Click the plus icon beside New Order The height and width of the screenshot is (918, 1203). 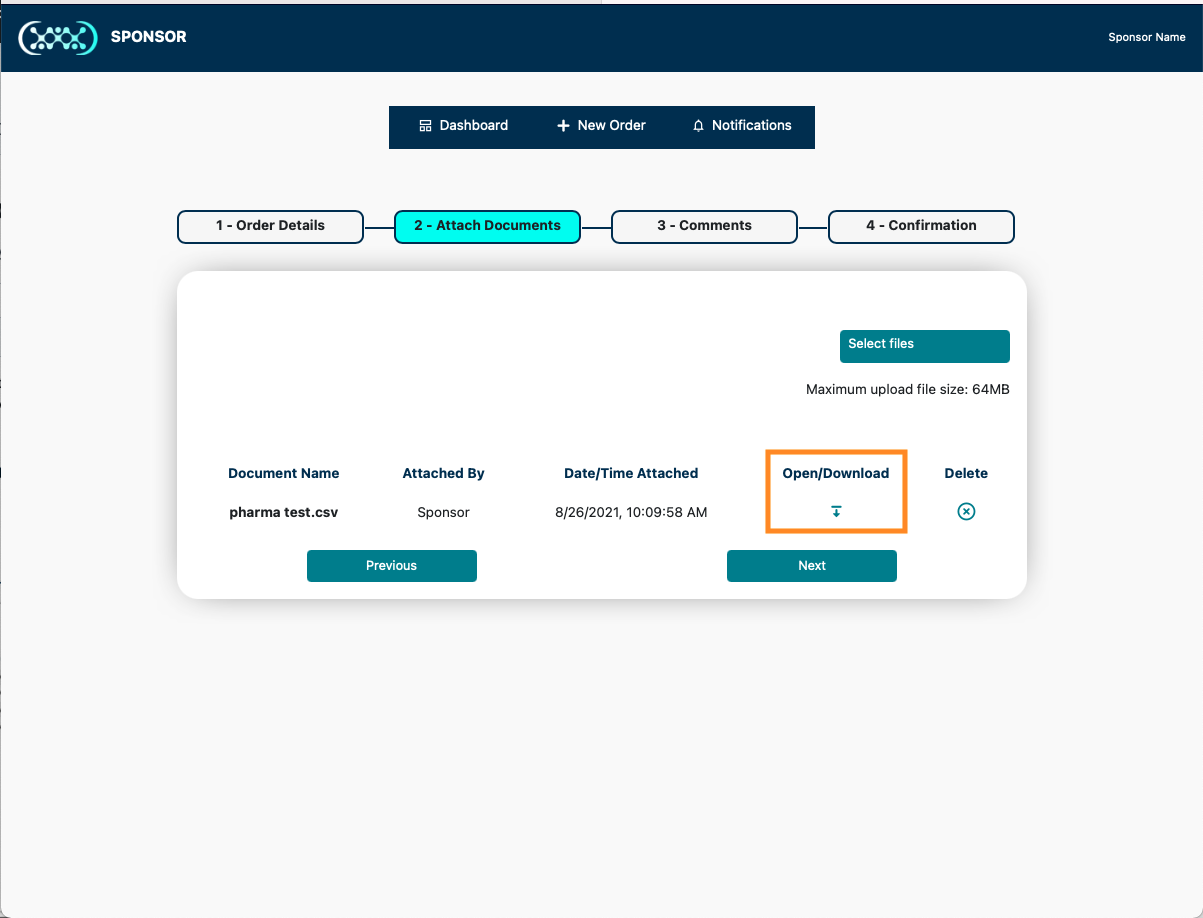pos(563,126)
